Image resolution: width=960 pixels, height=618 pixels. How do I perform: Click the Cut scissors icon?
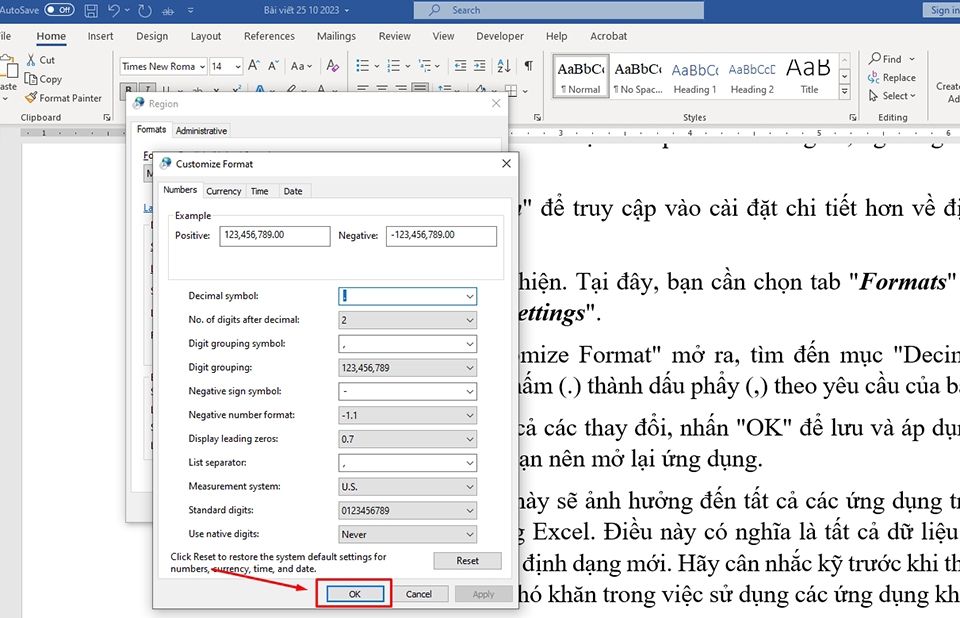point(31,60)
